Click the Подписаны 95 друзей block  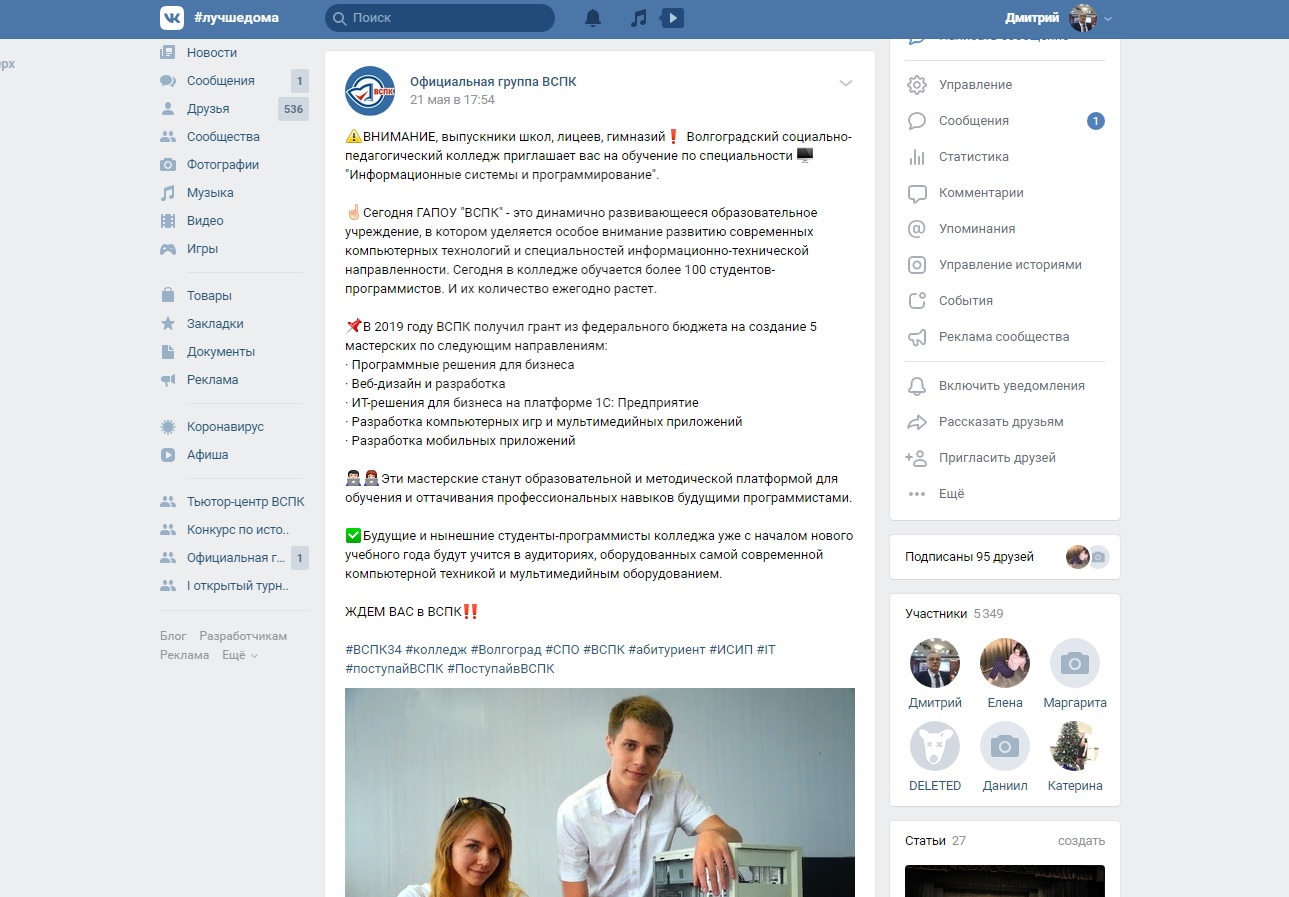coord(1005,557)
